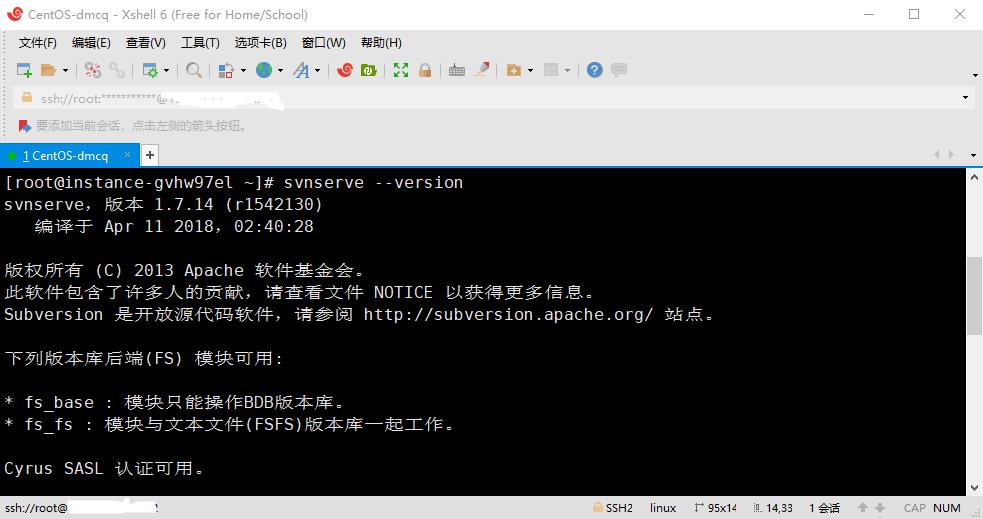
Task: Click the color scheme icon
Action: 226,70
